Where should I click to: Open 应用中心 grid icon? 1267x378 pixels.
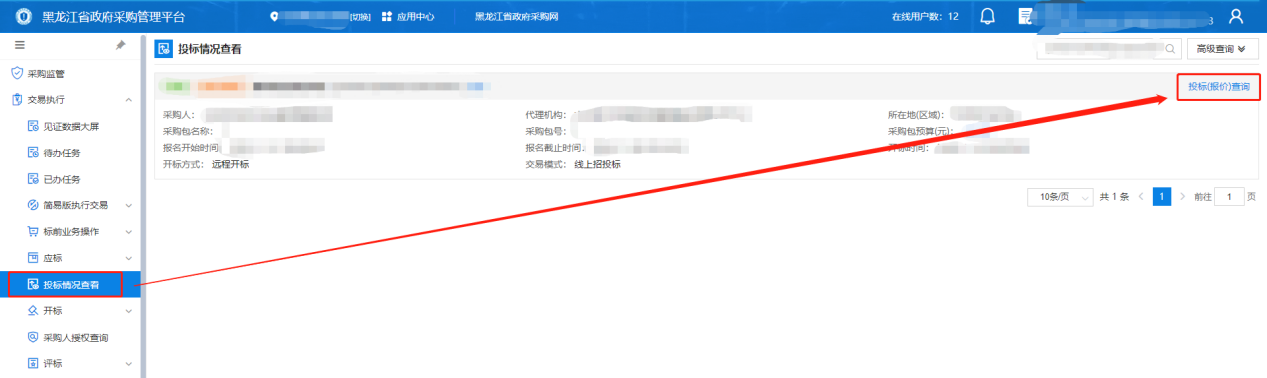point(387,17)
